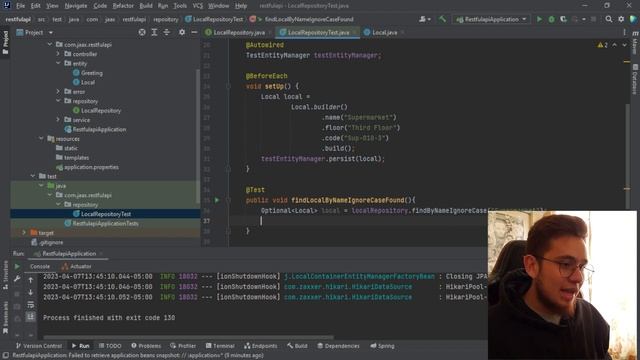Open Maven tool window on right stripe

click(635, 42)
